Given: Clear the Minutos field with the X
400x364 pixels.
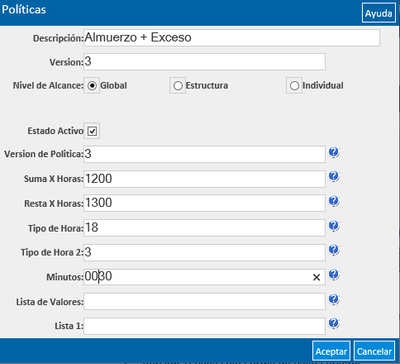Looking at the screenshot, I should pyautogui.click(x=316, y=277).
